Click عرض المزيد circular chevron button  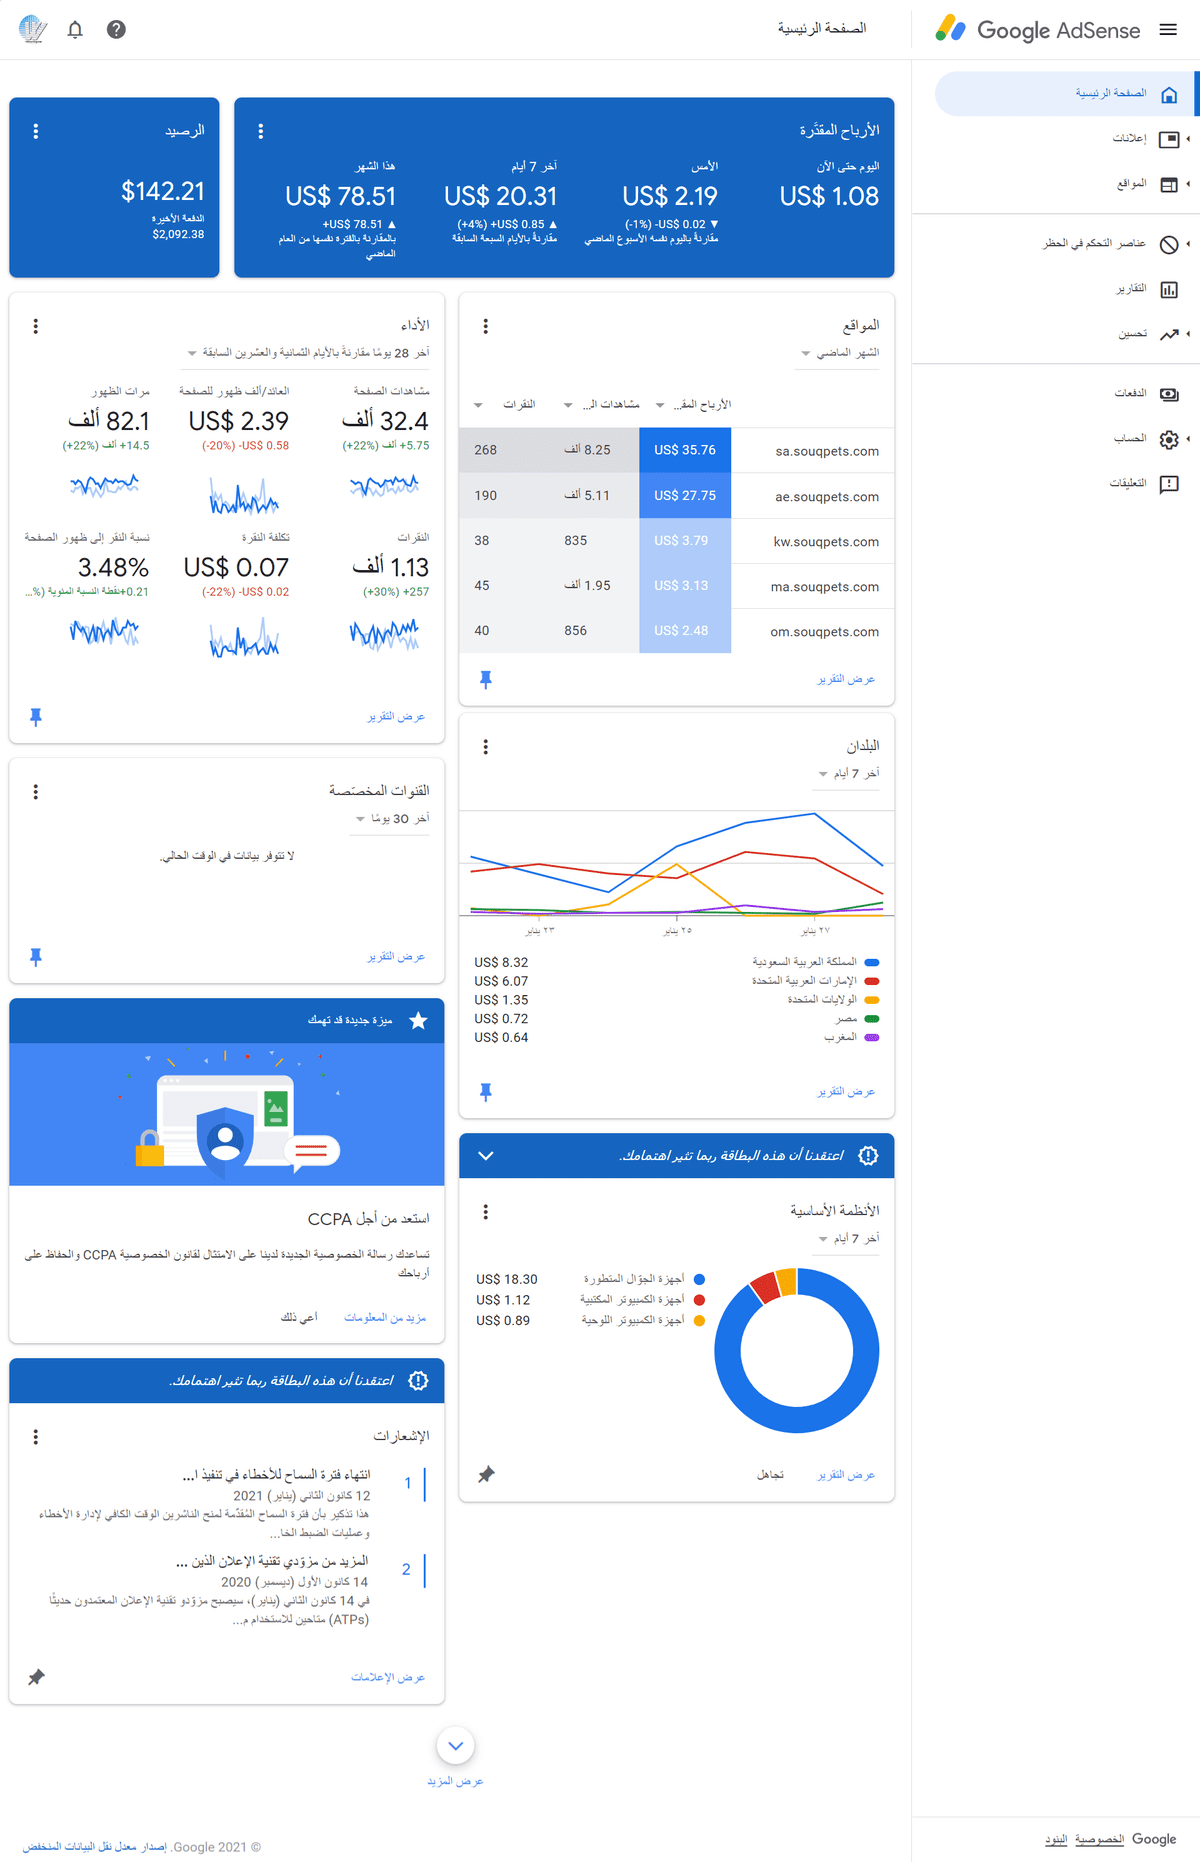pos(456,1746)
